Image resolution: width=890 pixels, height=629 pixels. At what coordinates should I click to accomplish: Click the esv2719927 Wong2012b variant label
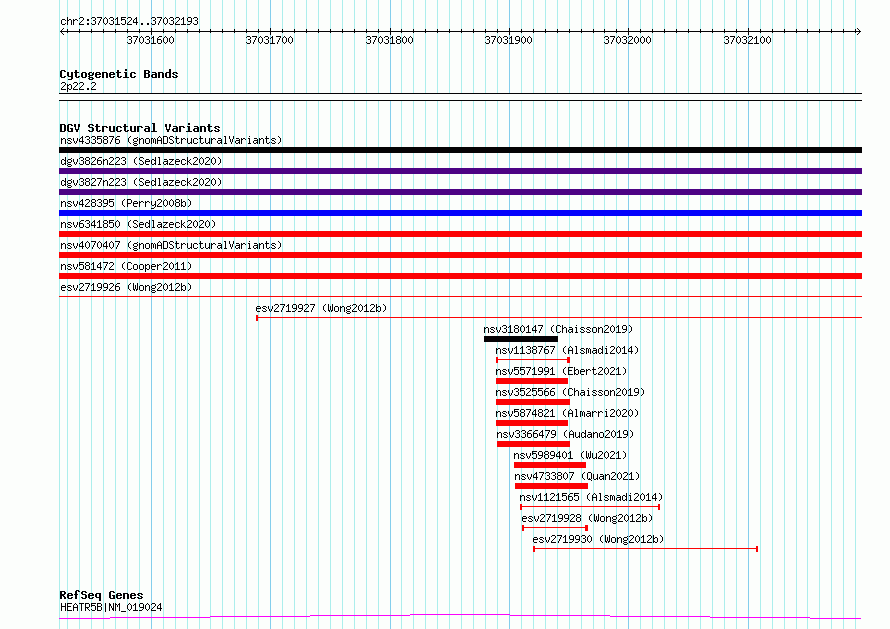pyautogui.click(x=321, y=308)
